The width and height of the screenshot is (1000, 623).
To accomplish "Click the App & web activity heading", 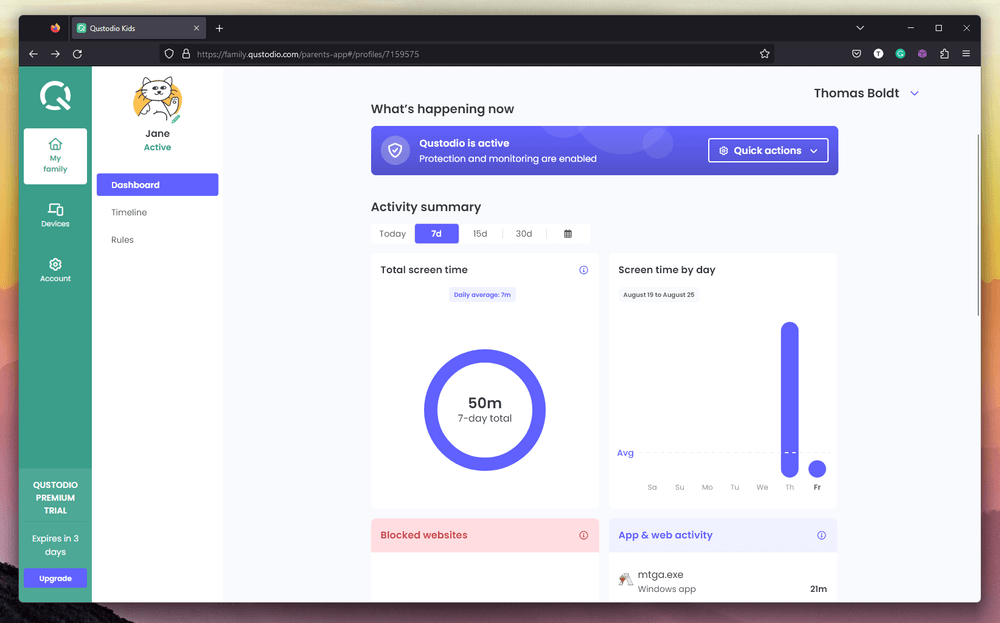I will 665,535.
